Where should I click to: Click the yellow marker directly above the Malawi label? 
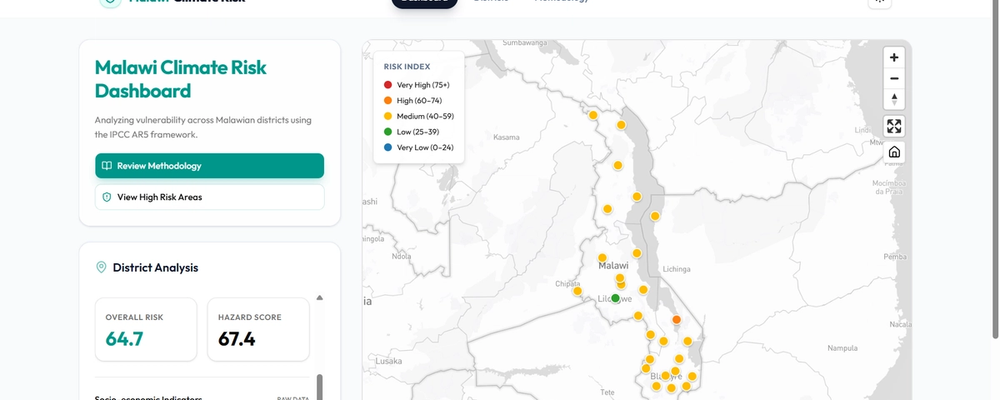point(602,258)
